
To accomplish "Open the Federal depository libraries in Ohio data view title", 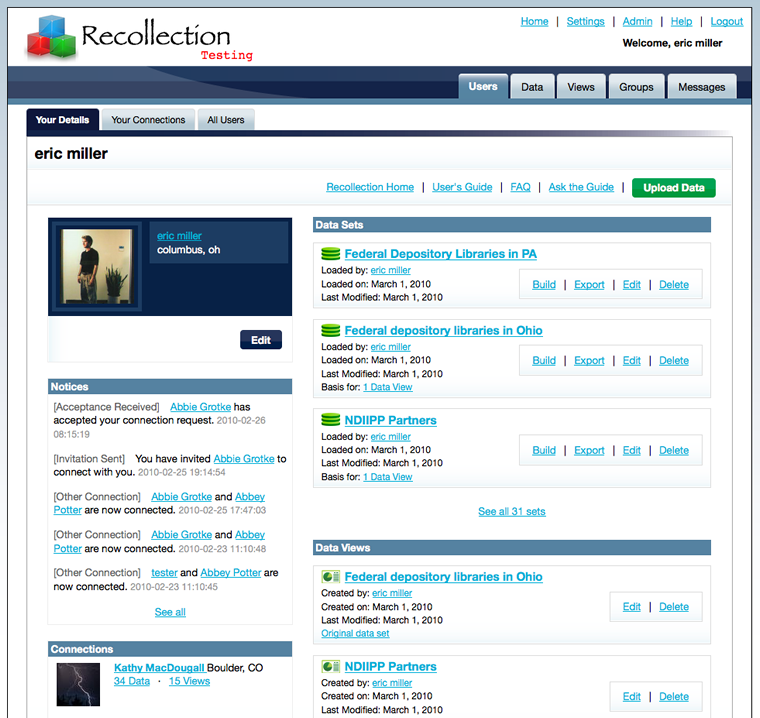I will [443, 576].
